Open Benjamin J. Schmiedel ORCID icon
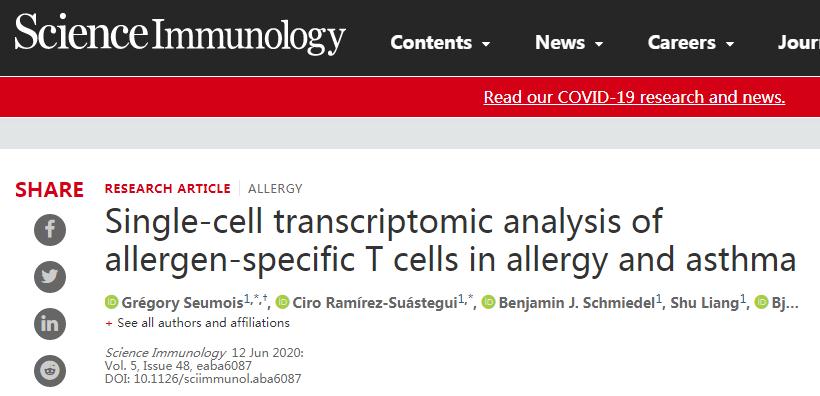The height and width of the screenshot is (396, 820). (488, 302)
